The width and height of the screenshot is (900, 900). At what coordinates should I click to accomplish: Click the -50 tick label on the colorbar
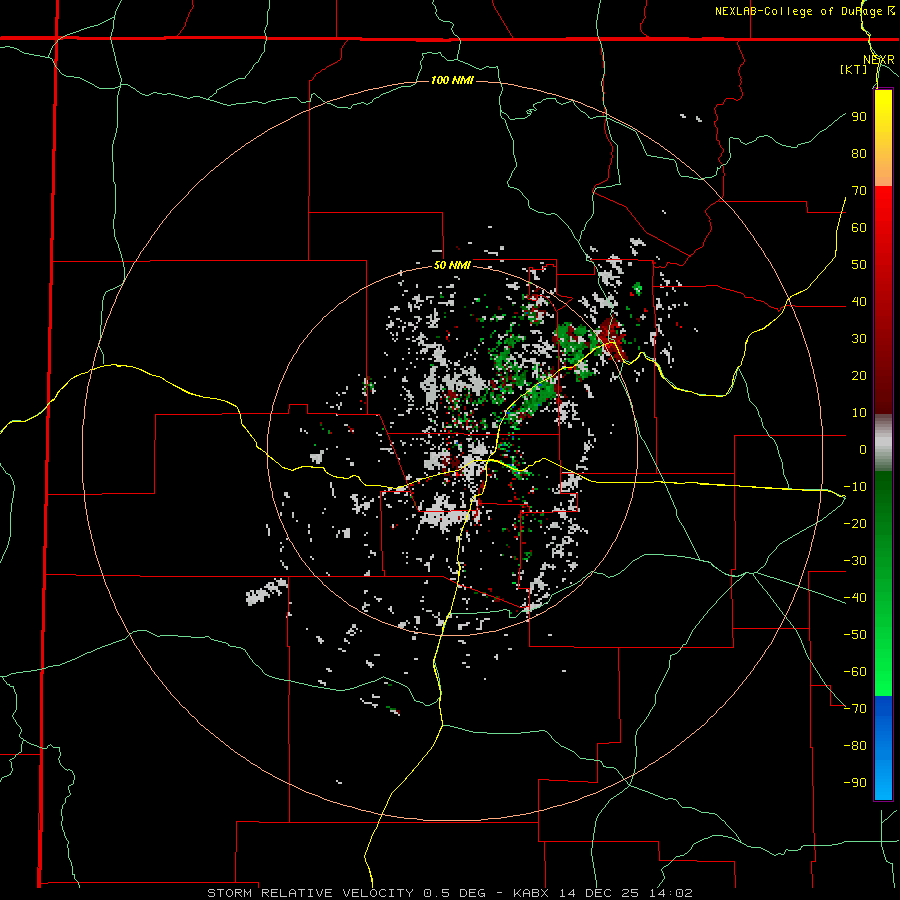855,634
